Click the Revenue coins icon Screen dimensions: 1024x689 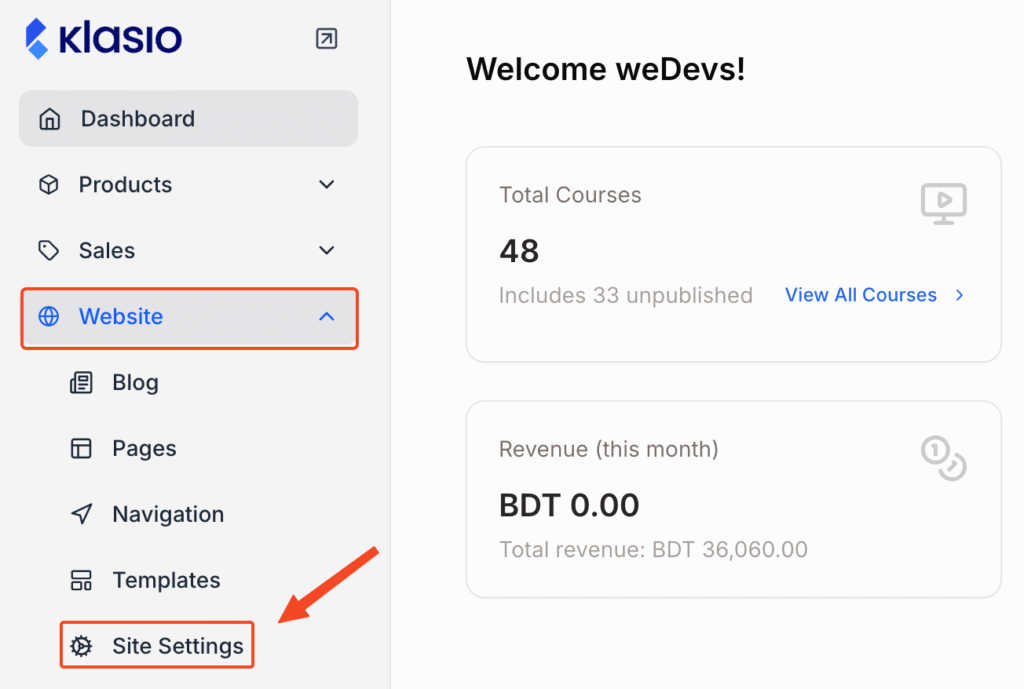(943, 458)
